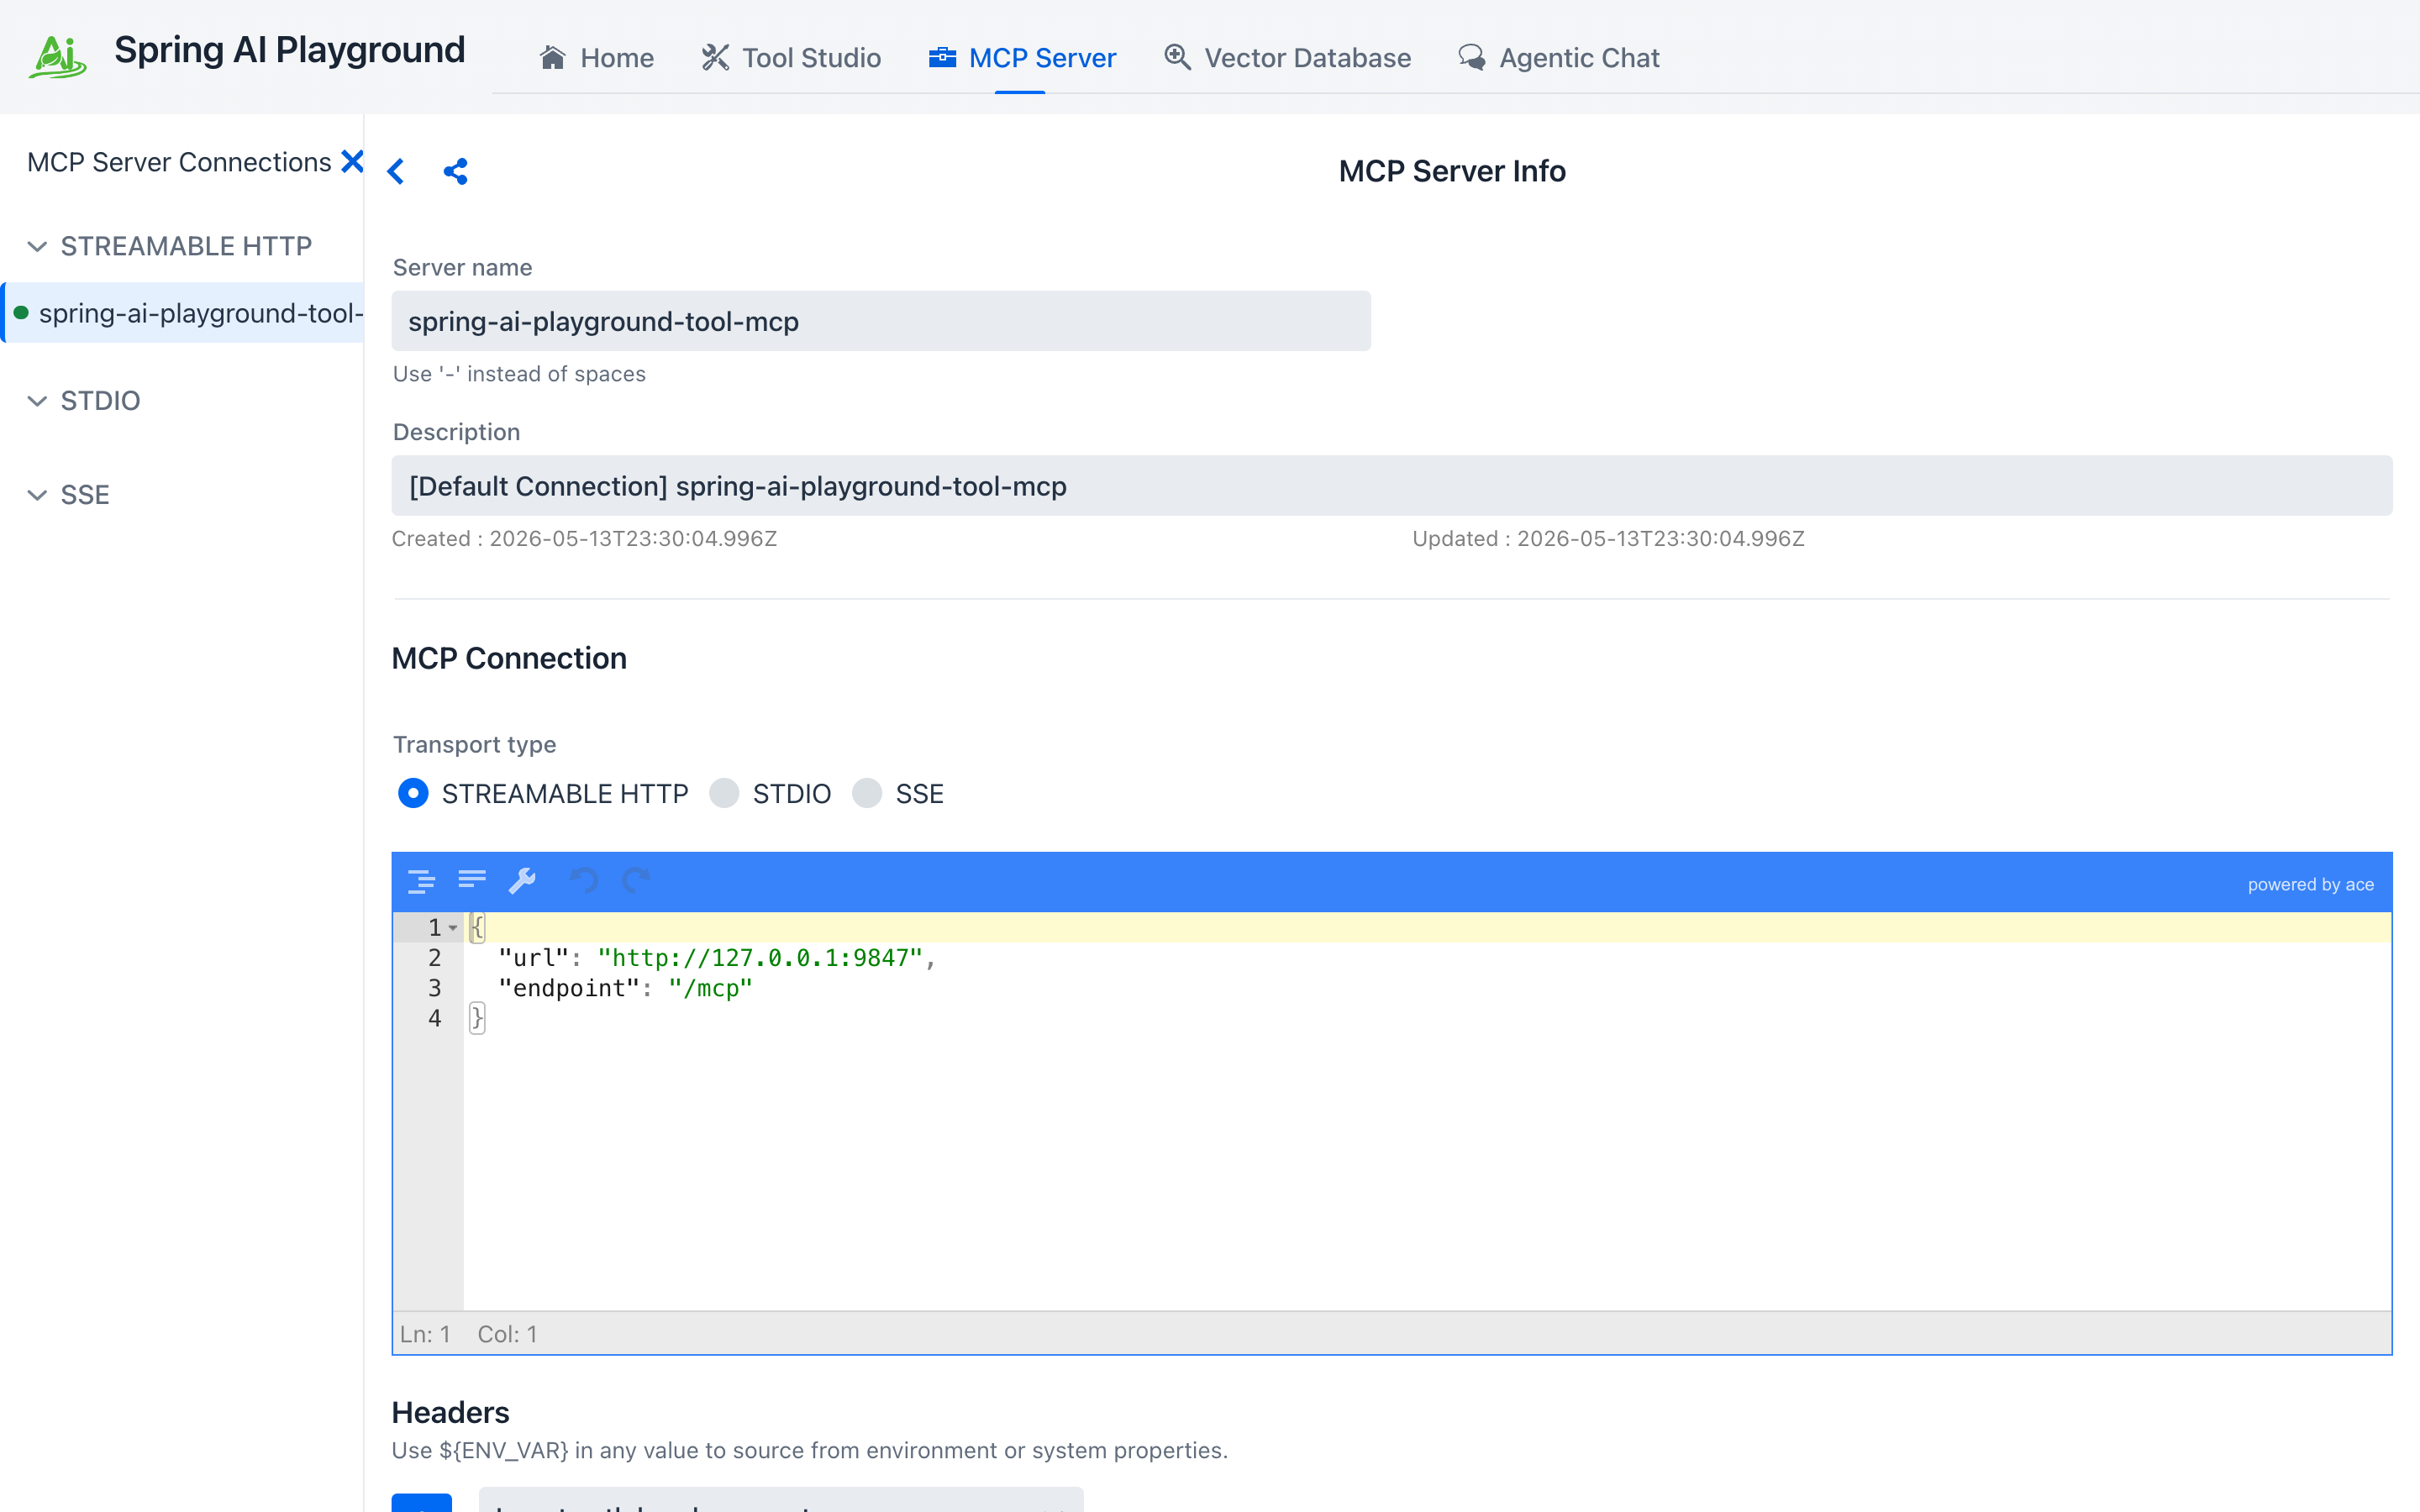Viewport: 2420px width, 1512px height.
Task: Click the Description input field
Action: point(1391,486)
